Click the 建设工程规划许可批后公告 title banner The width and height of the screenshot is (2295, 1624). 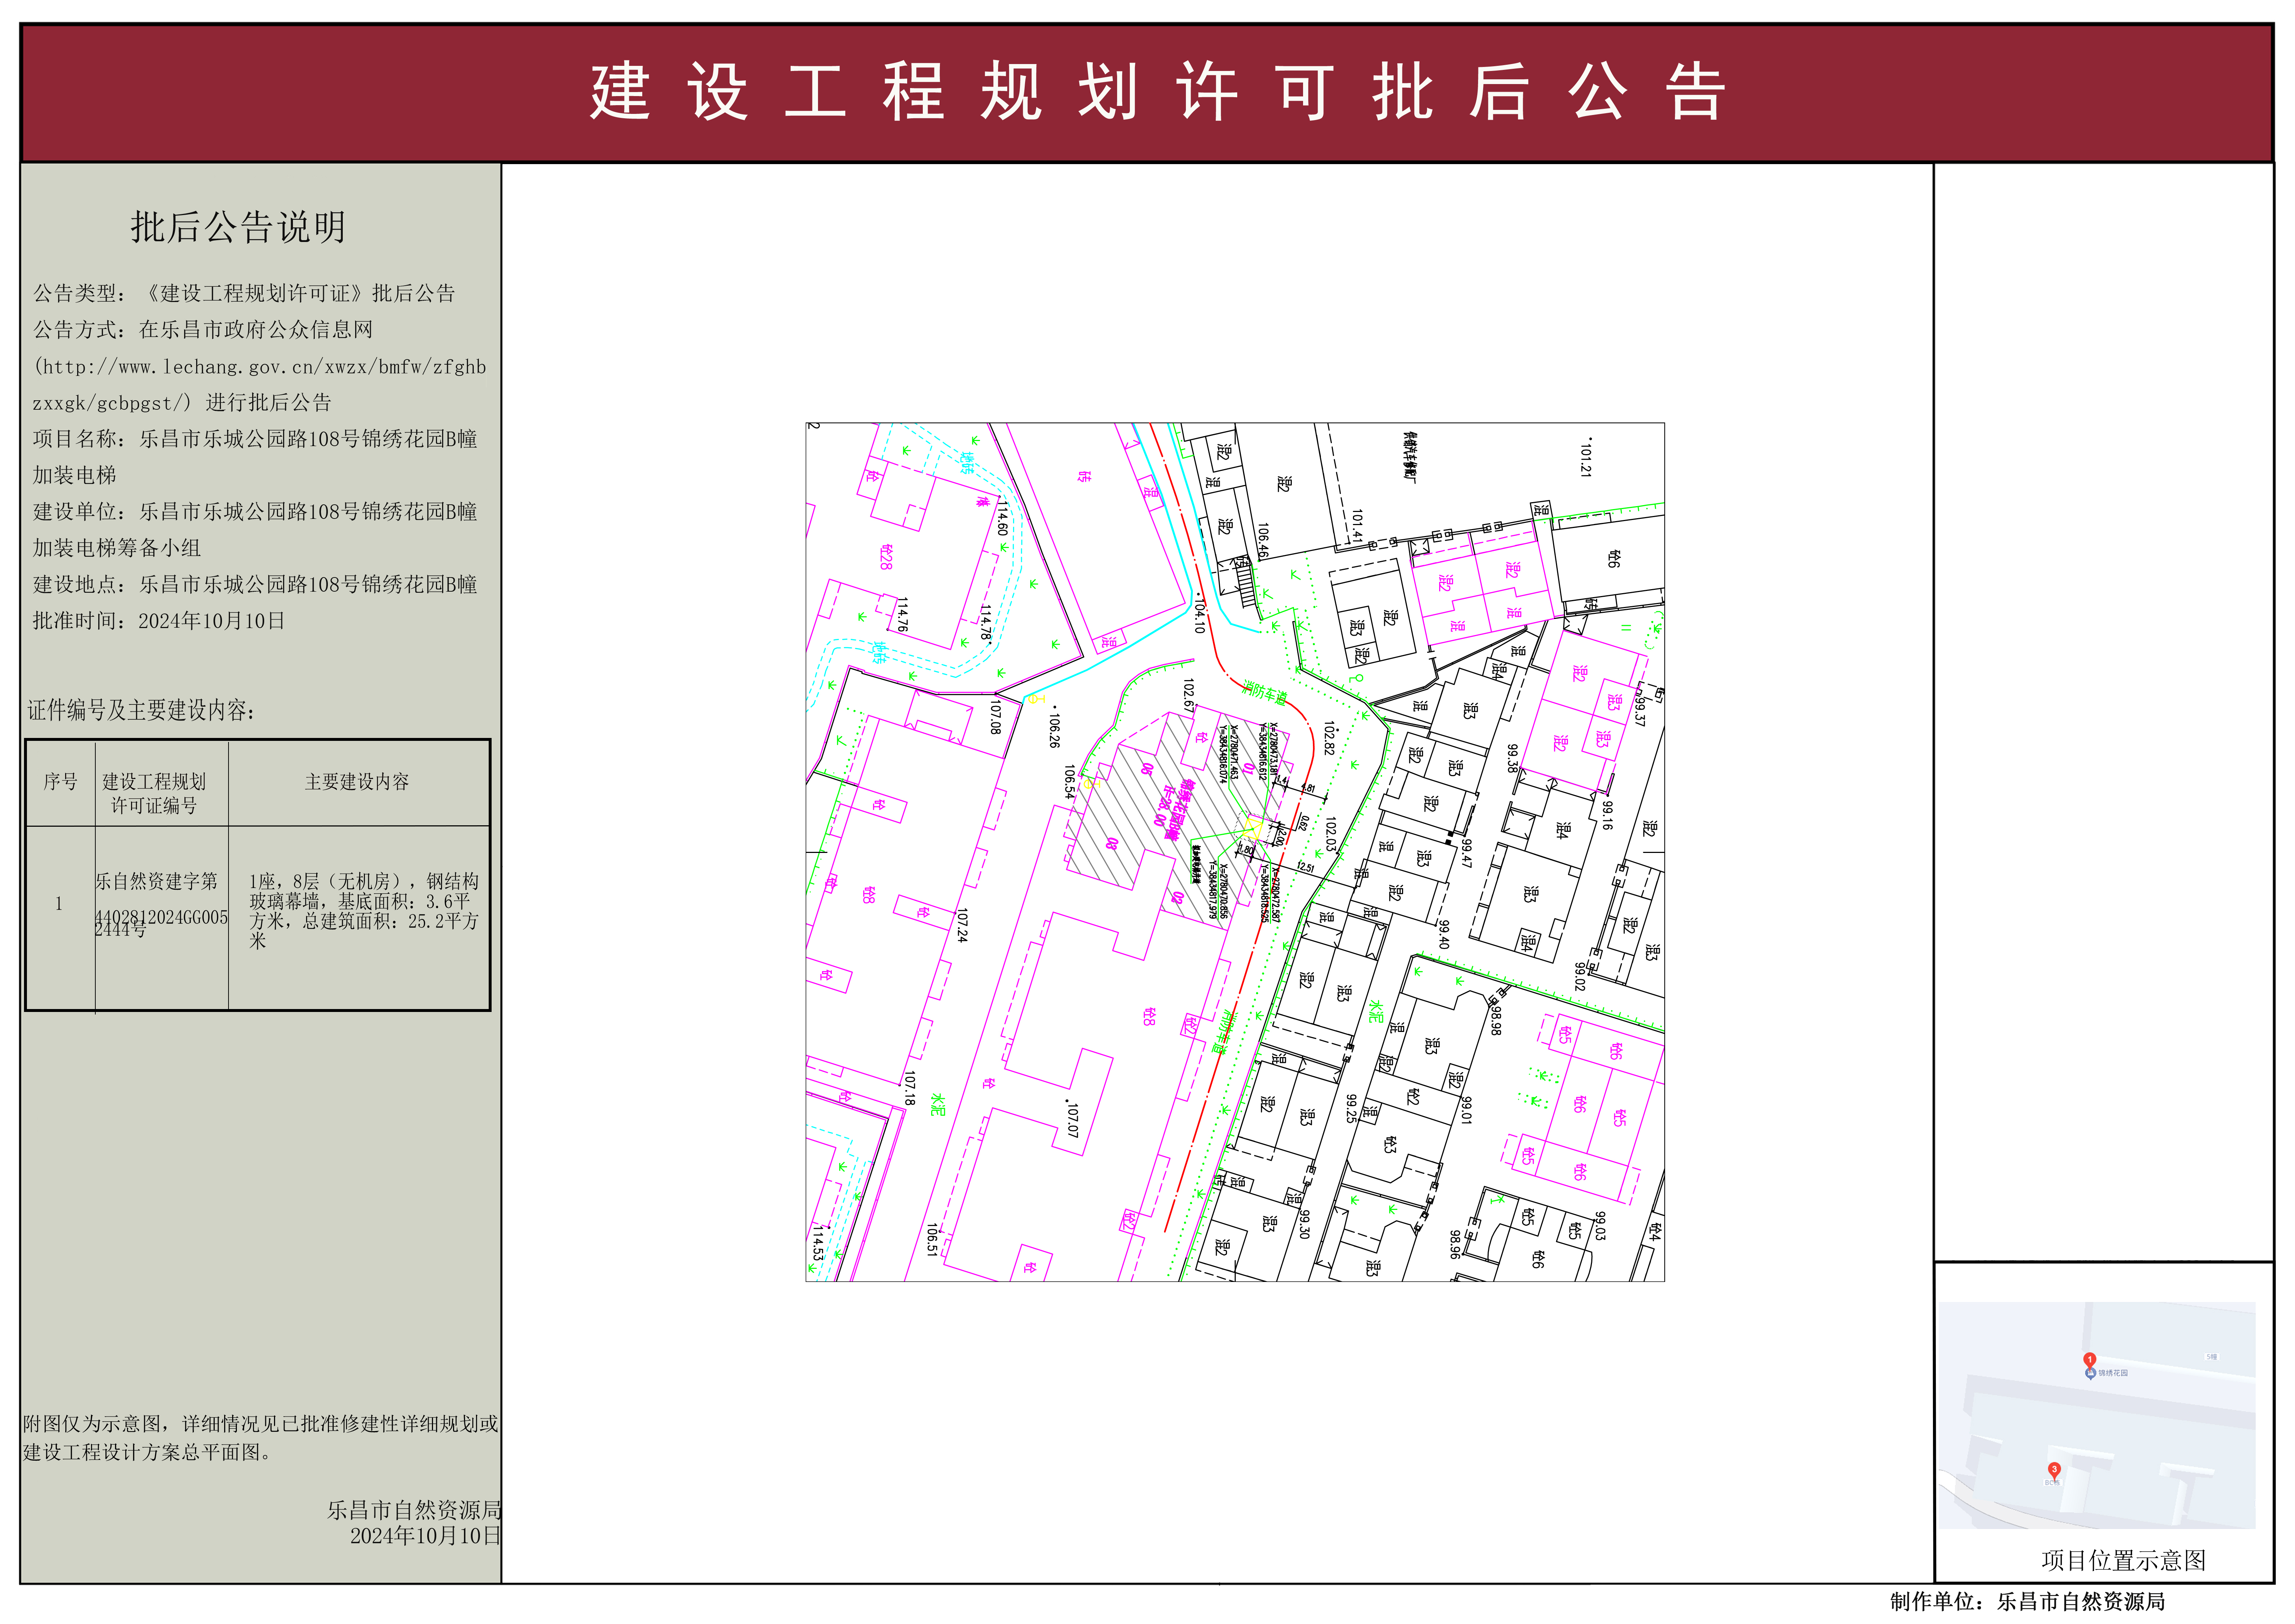[1147, 93]
